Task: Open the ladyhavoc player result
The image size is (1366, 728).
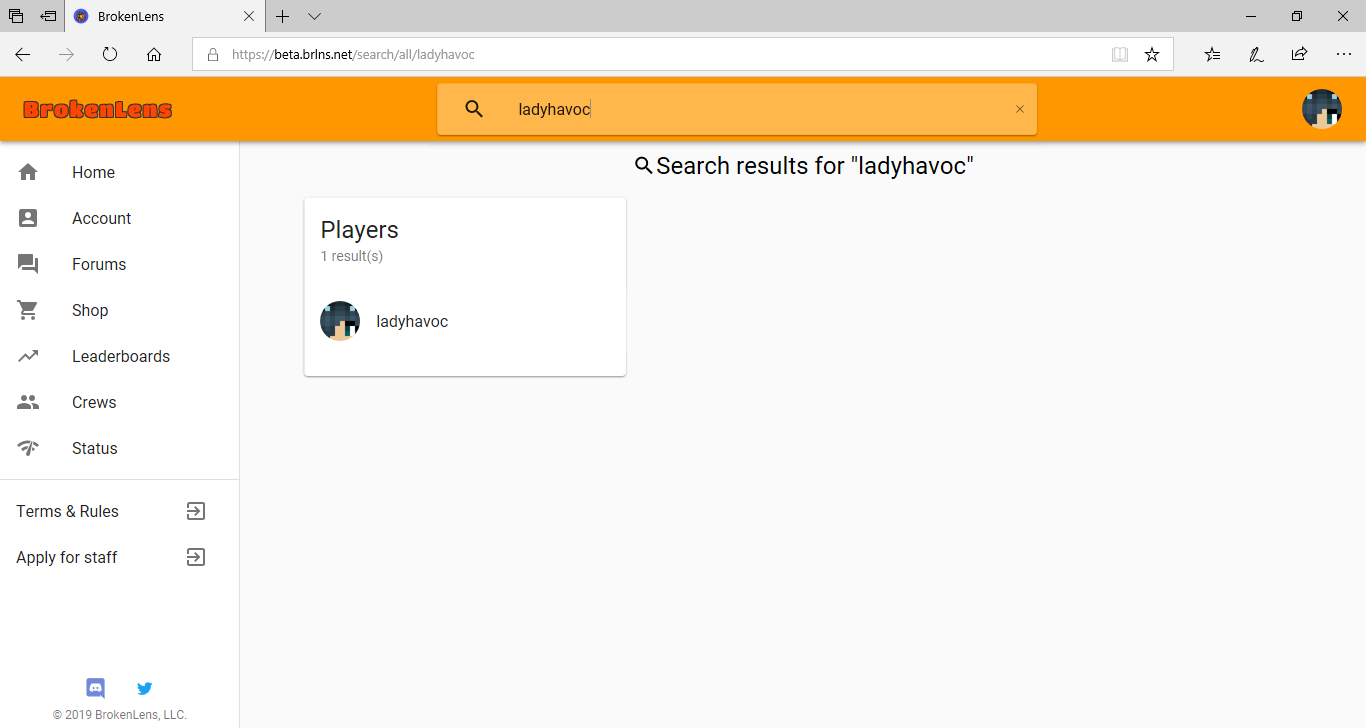Action: [465, 321]
